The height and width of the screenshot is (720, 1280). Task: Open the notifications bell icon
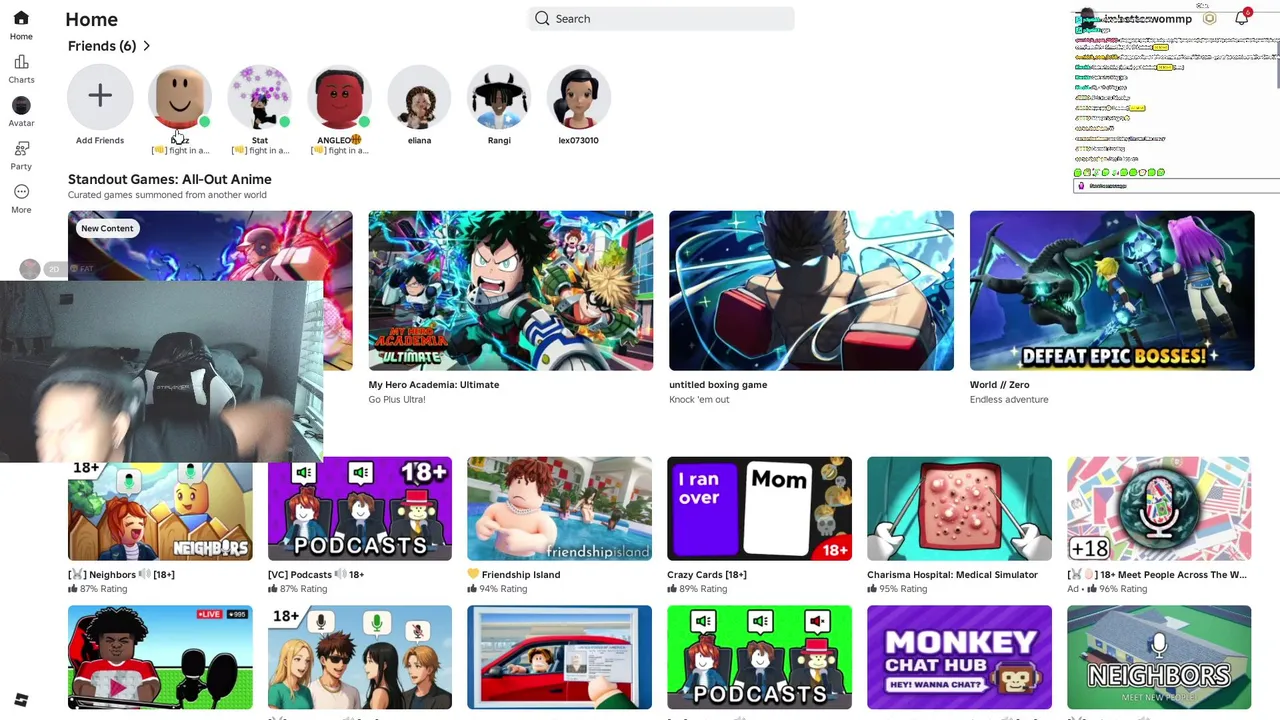pyautogui.click(x=1242, y=18)
